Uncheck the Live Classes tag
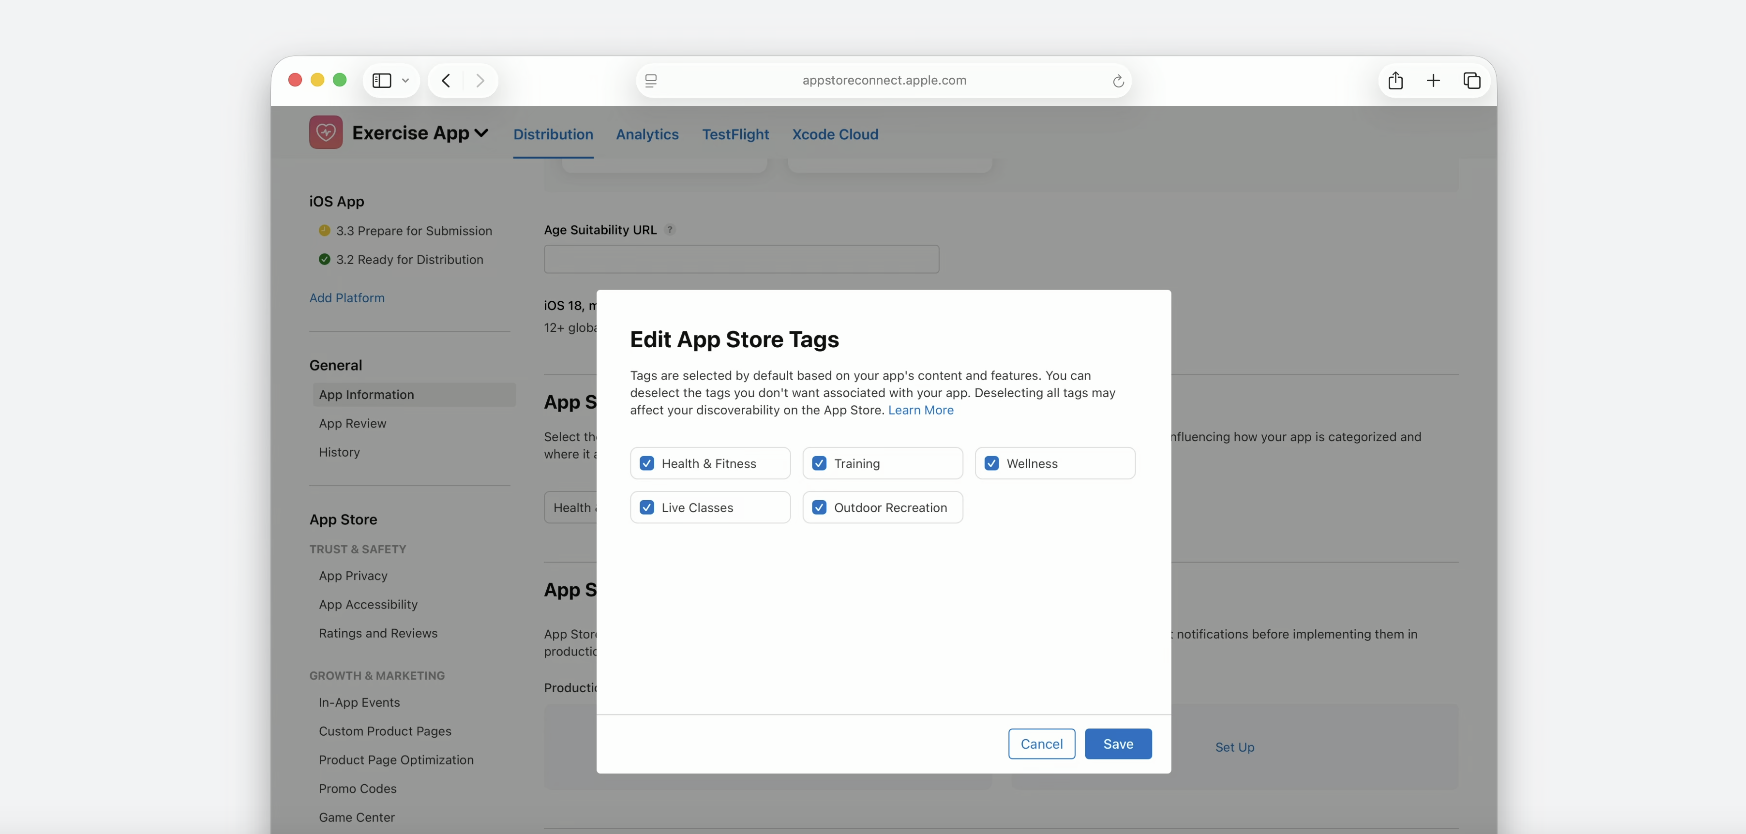 (x=647, y=507)
